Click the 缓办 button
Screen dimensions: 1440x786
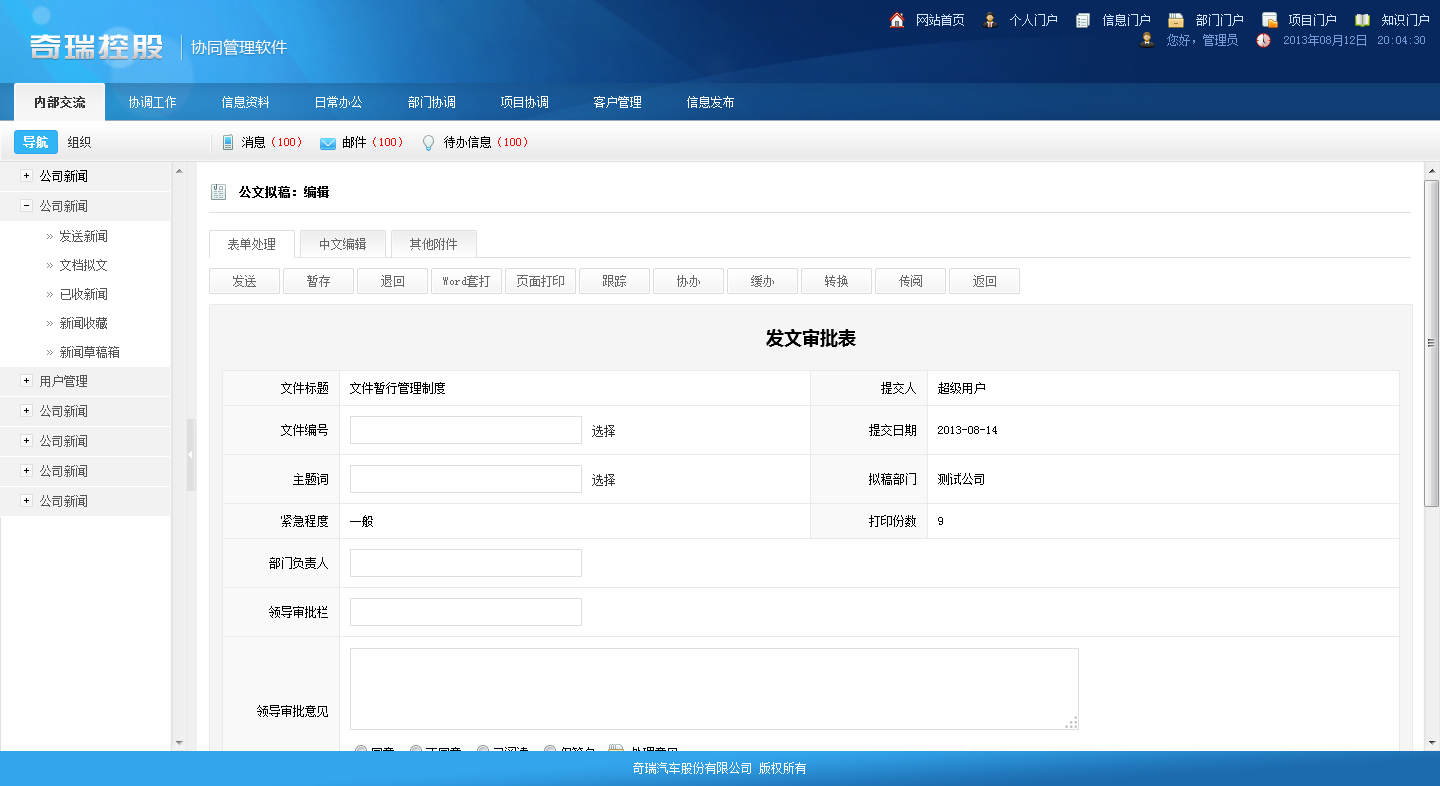[x=763, y=281]
